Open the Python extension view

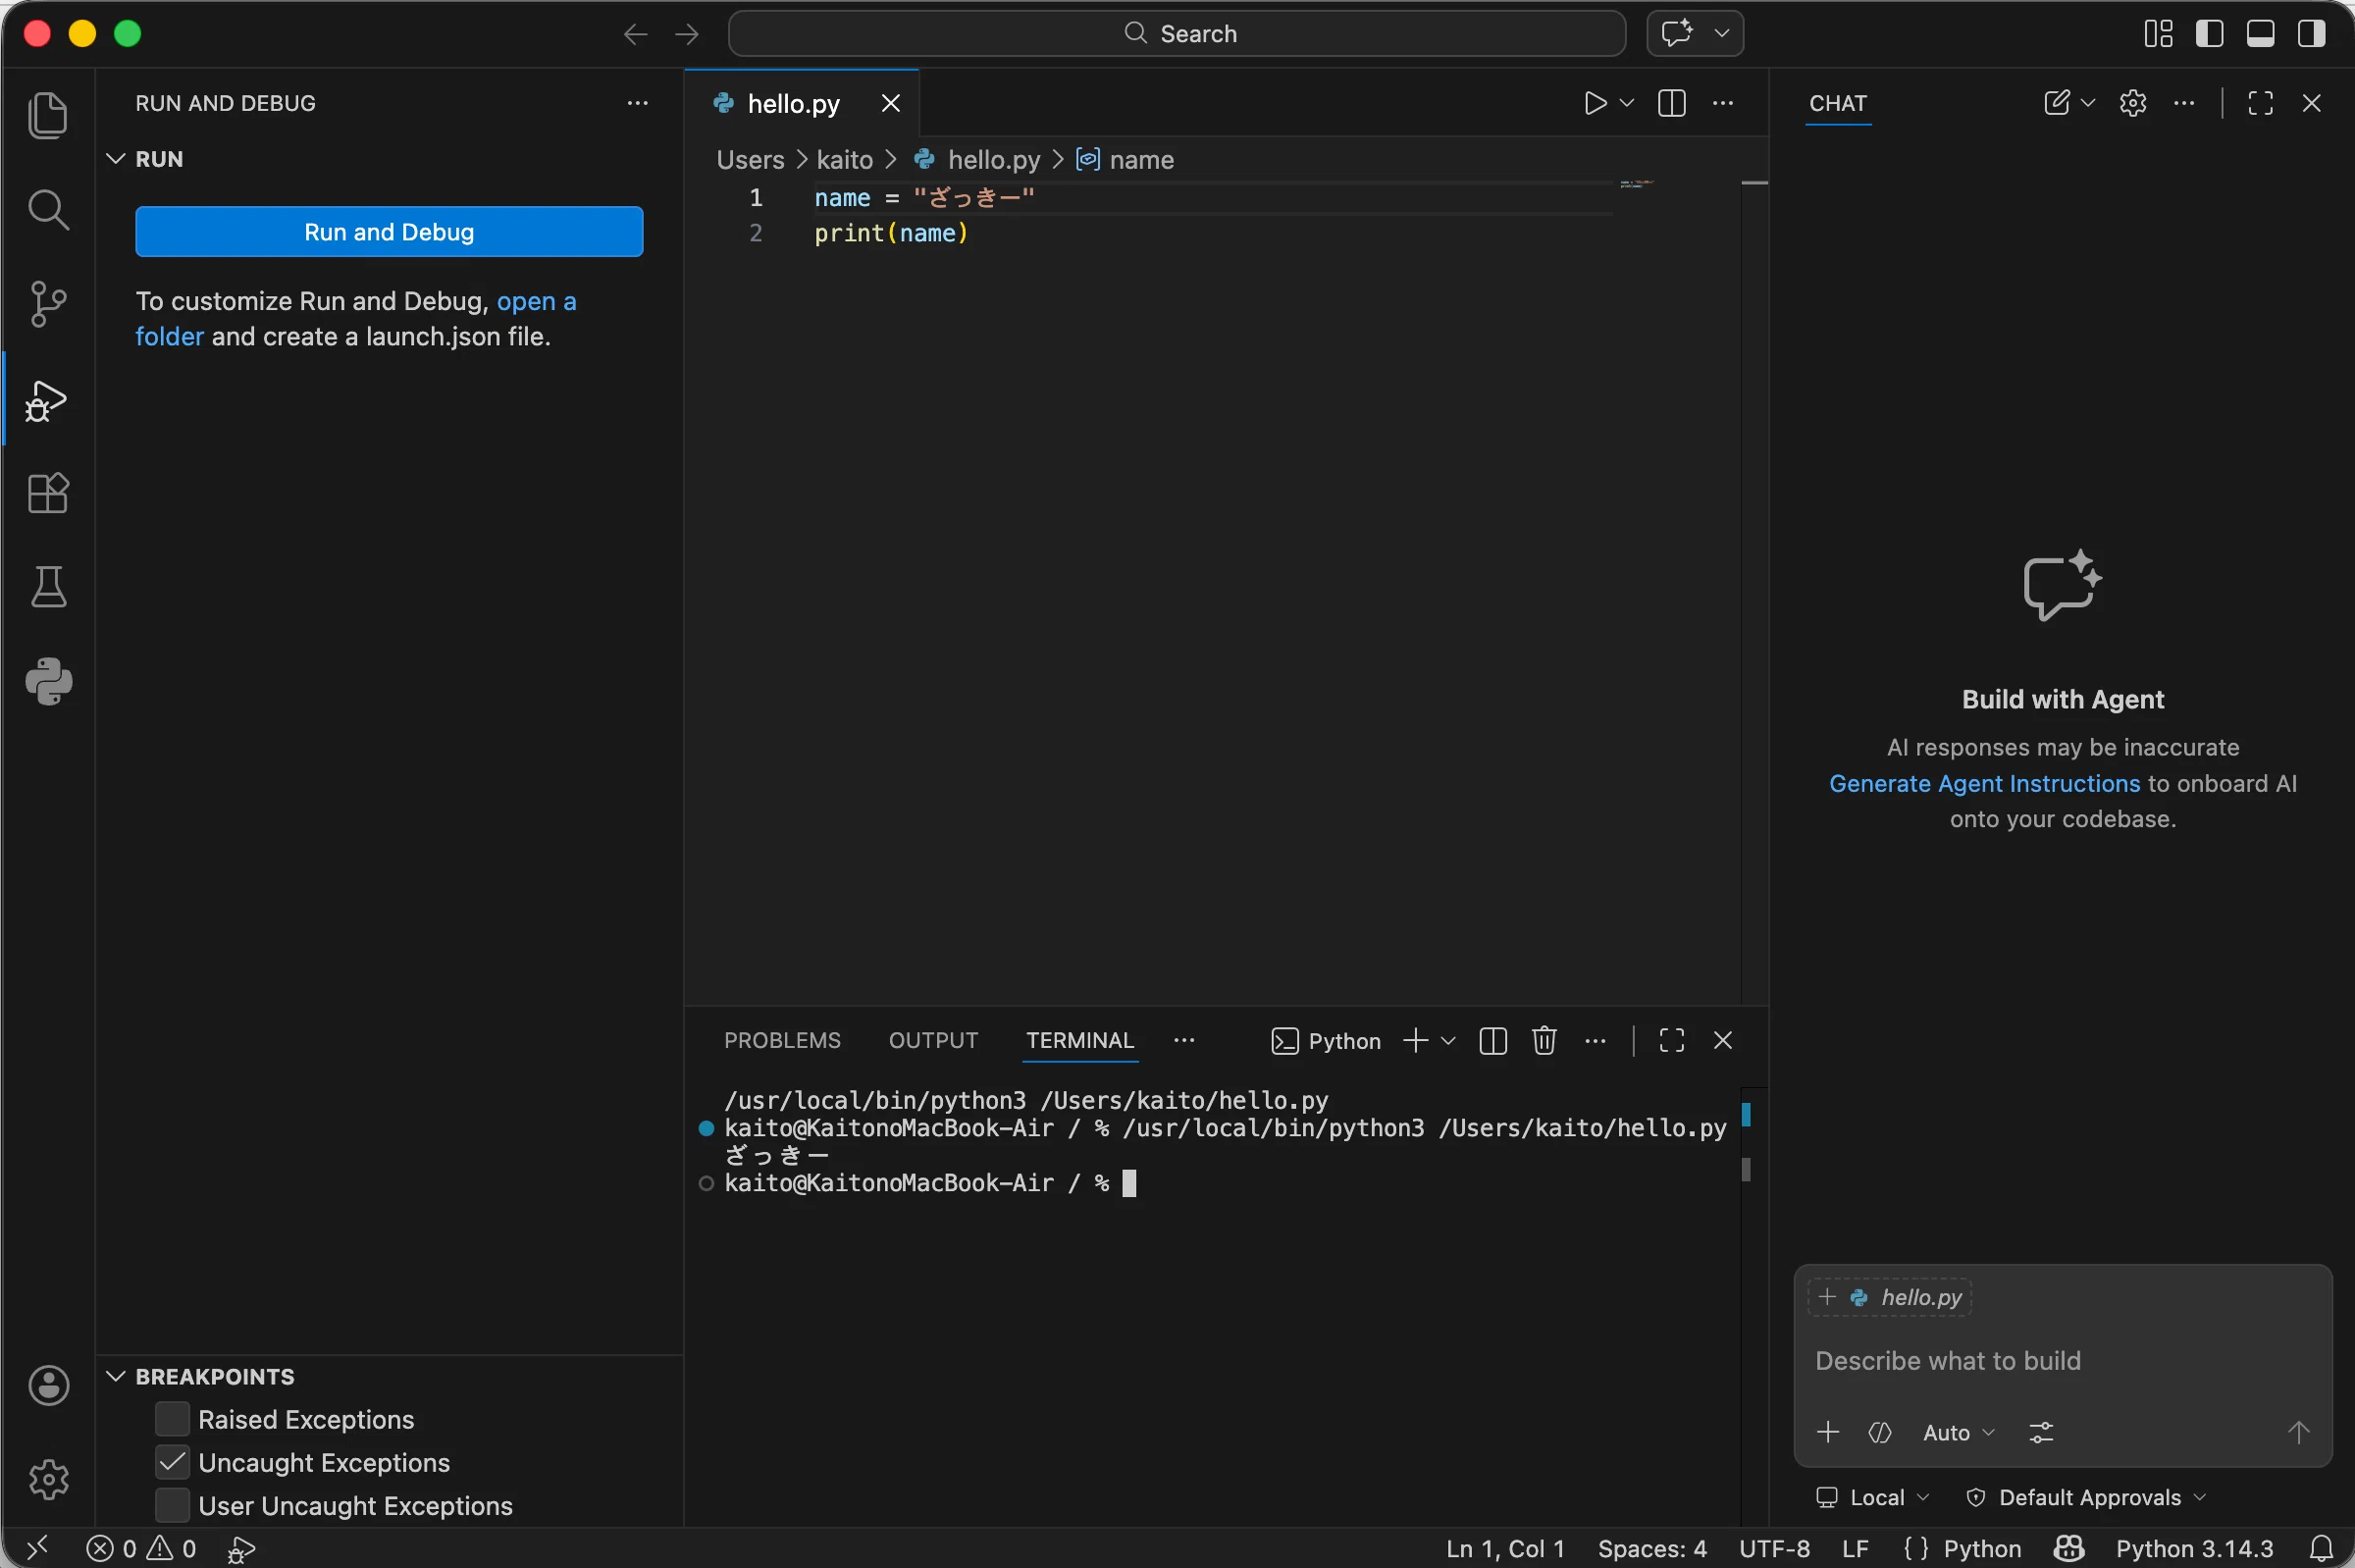point(48,681)
